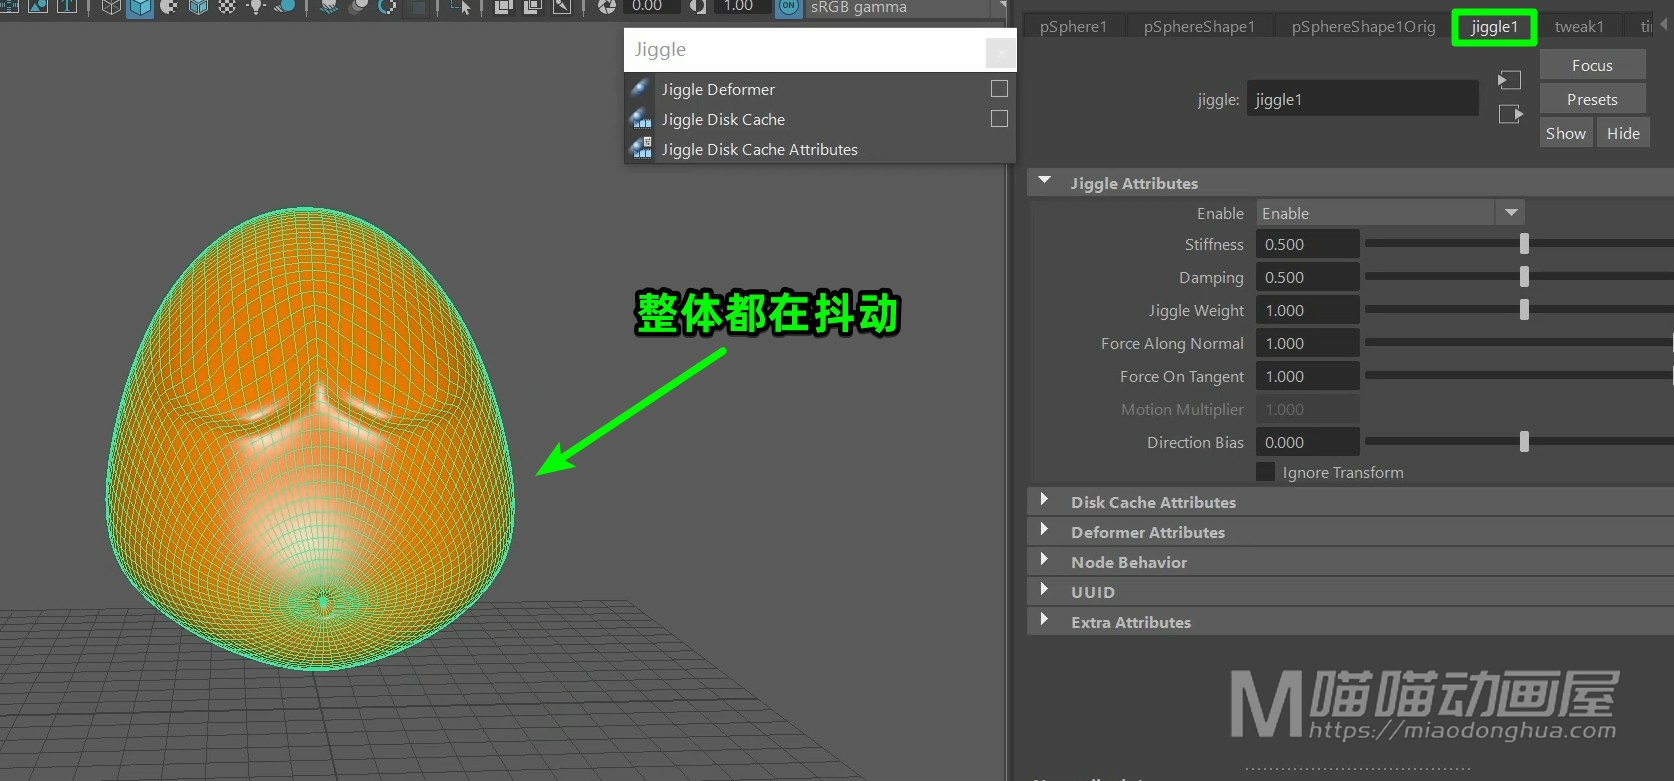Screen dimensions: 1674x781
Task: Check the Ignore Transform checkbox
Action: click(x=1266, y=472)
